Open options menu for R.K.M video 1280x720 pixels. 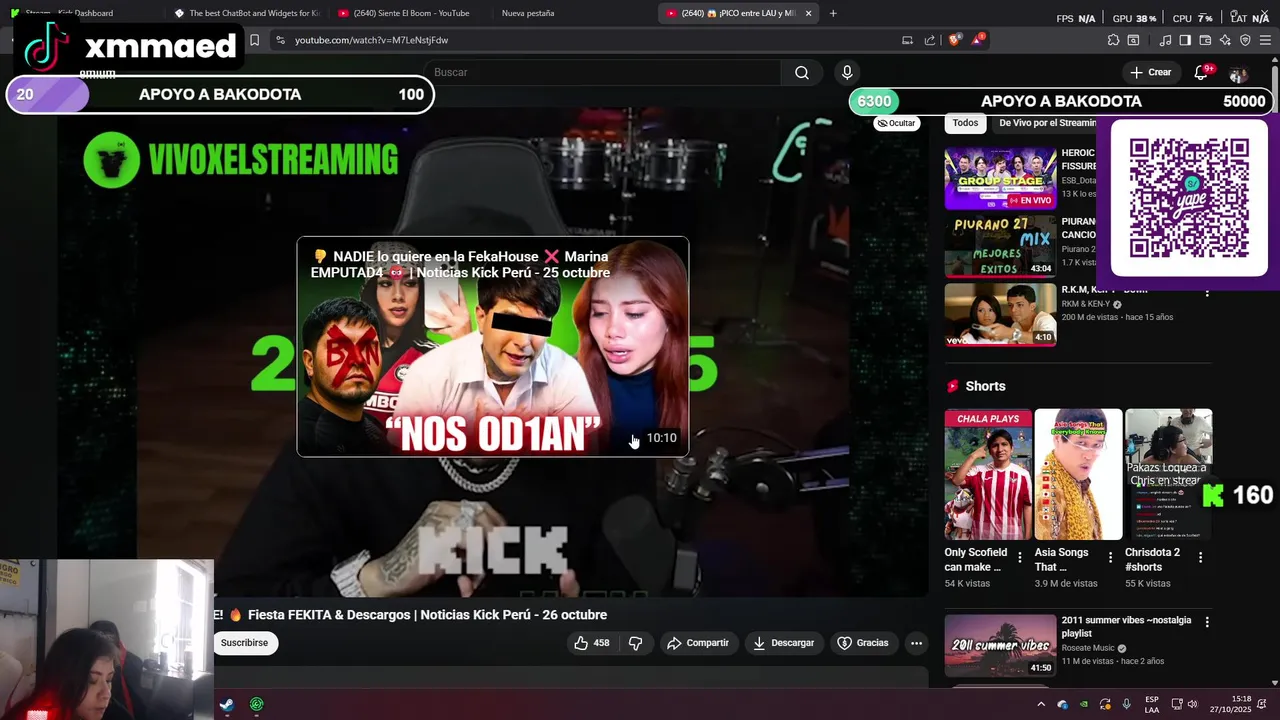[x=1207, y=292]
